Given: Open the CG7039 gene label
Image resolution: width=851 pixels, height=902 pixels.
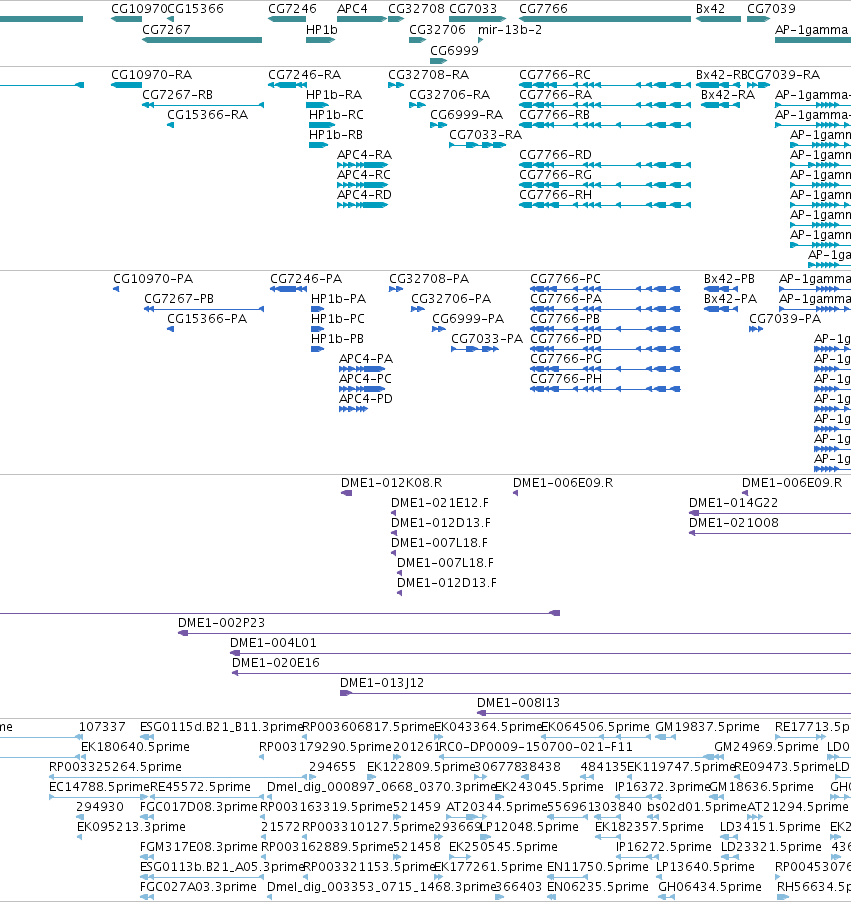Looking at the screenshot, I should coord(772,9).
